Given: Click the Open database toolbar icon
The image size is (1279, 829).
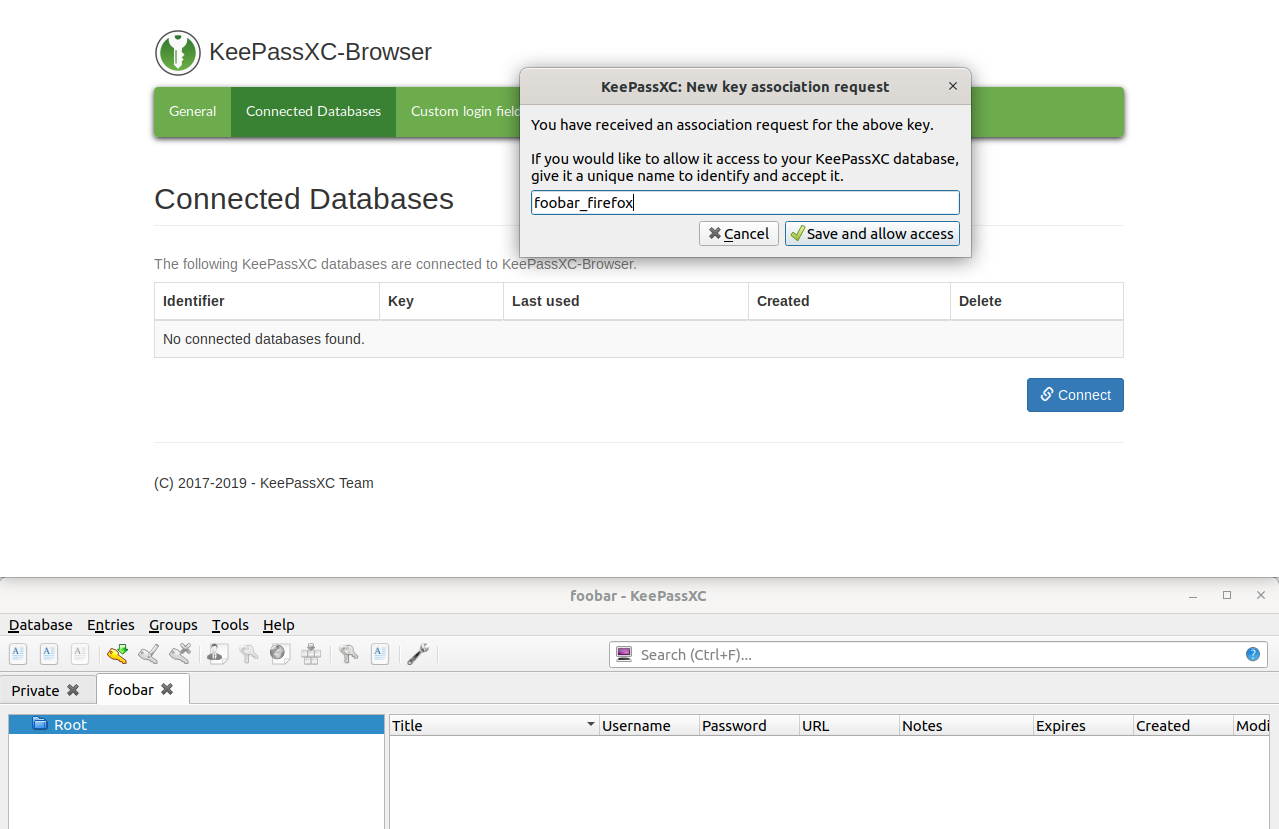Looking at the screenshot, I should 49,654.
